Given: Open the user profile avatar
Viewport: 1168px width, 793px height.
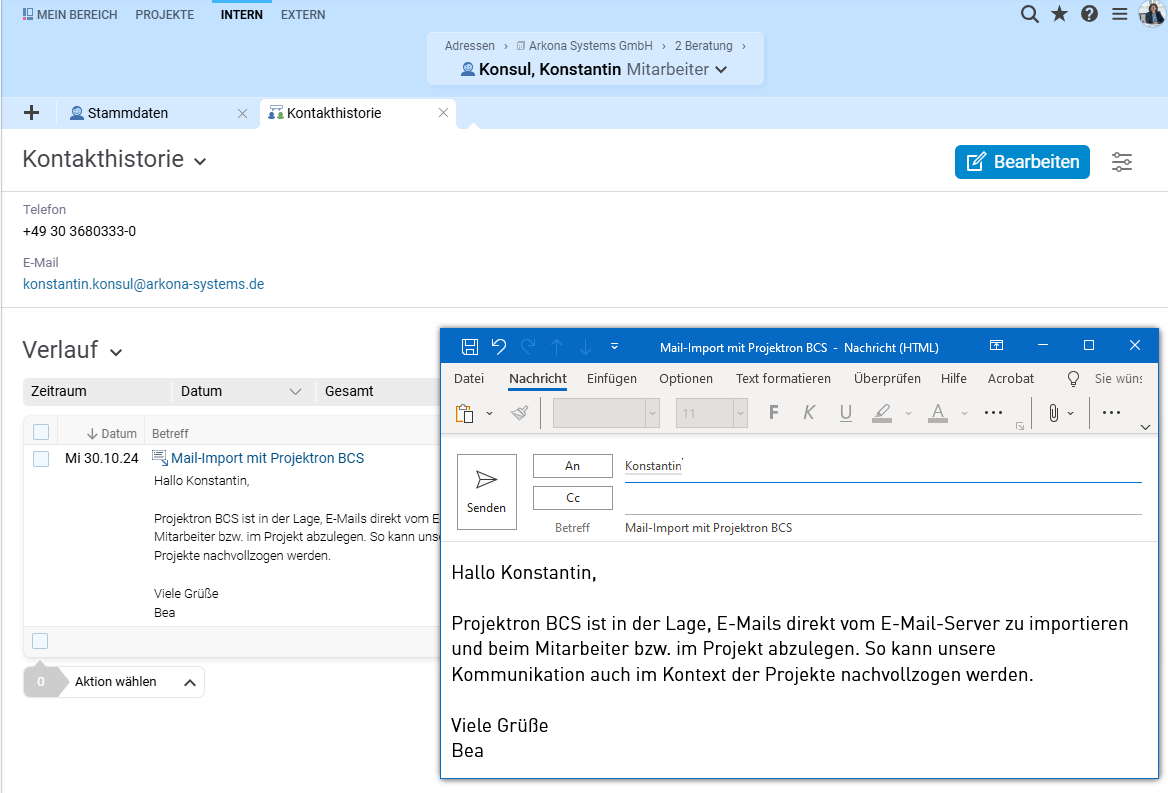Looking at the screenshot, I should pyautogui.click(x=1152, y=13).
